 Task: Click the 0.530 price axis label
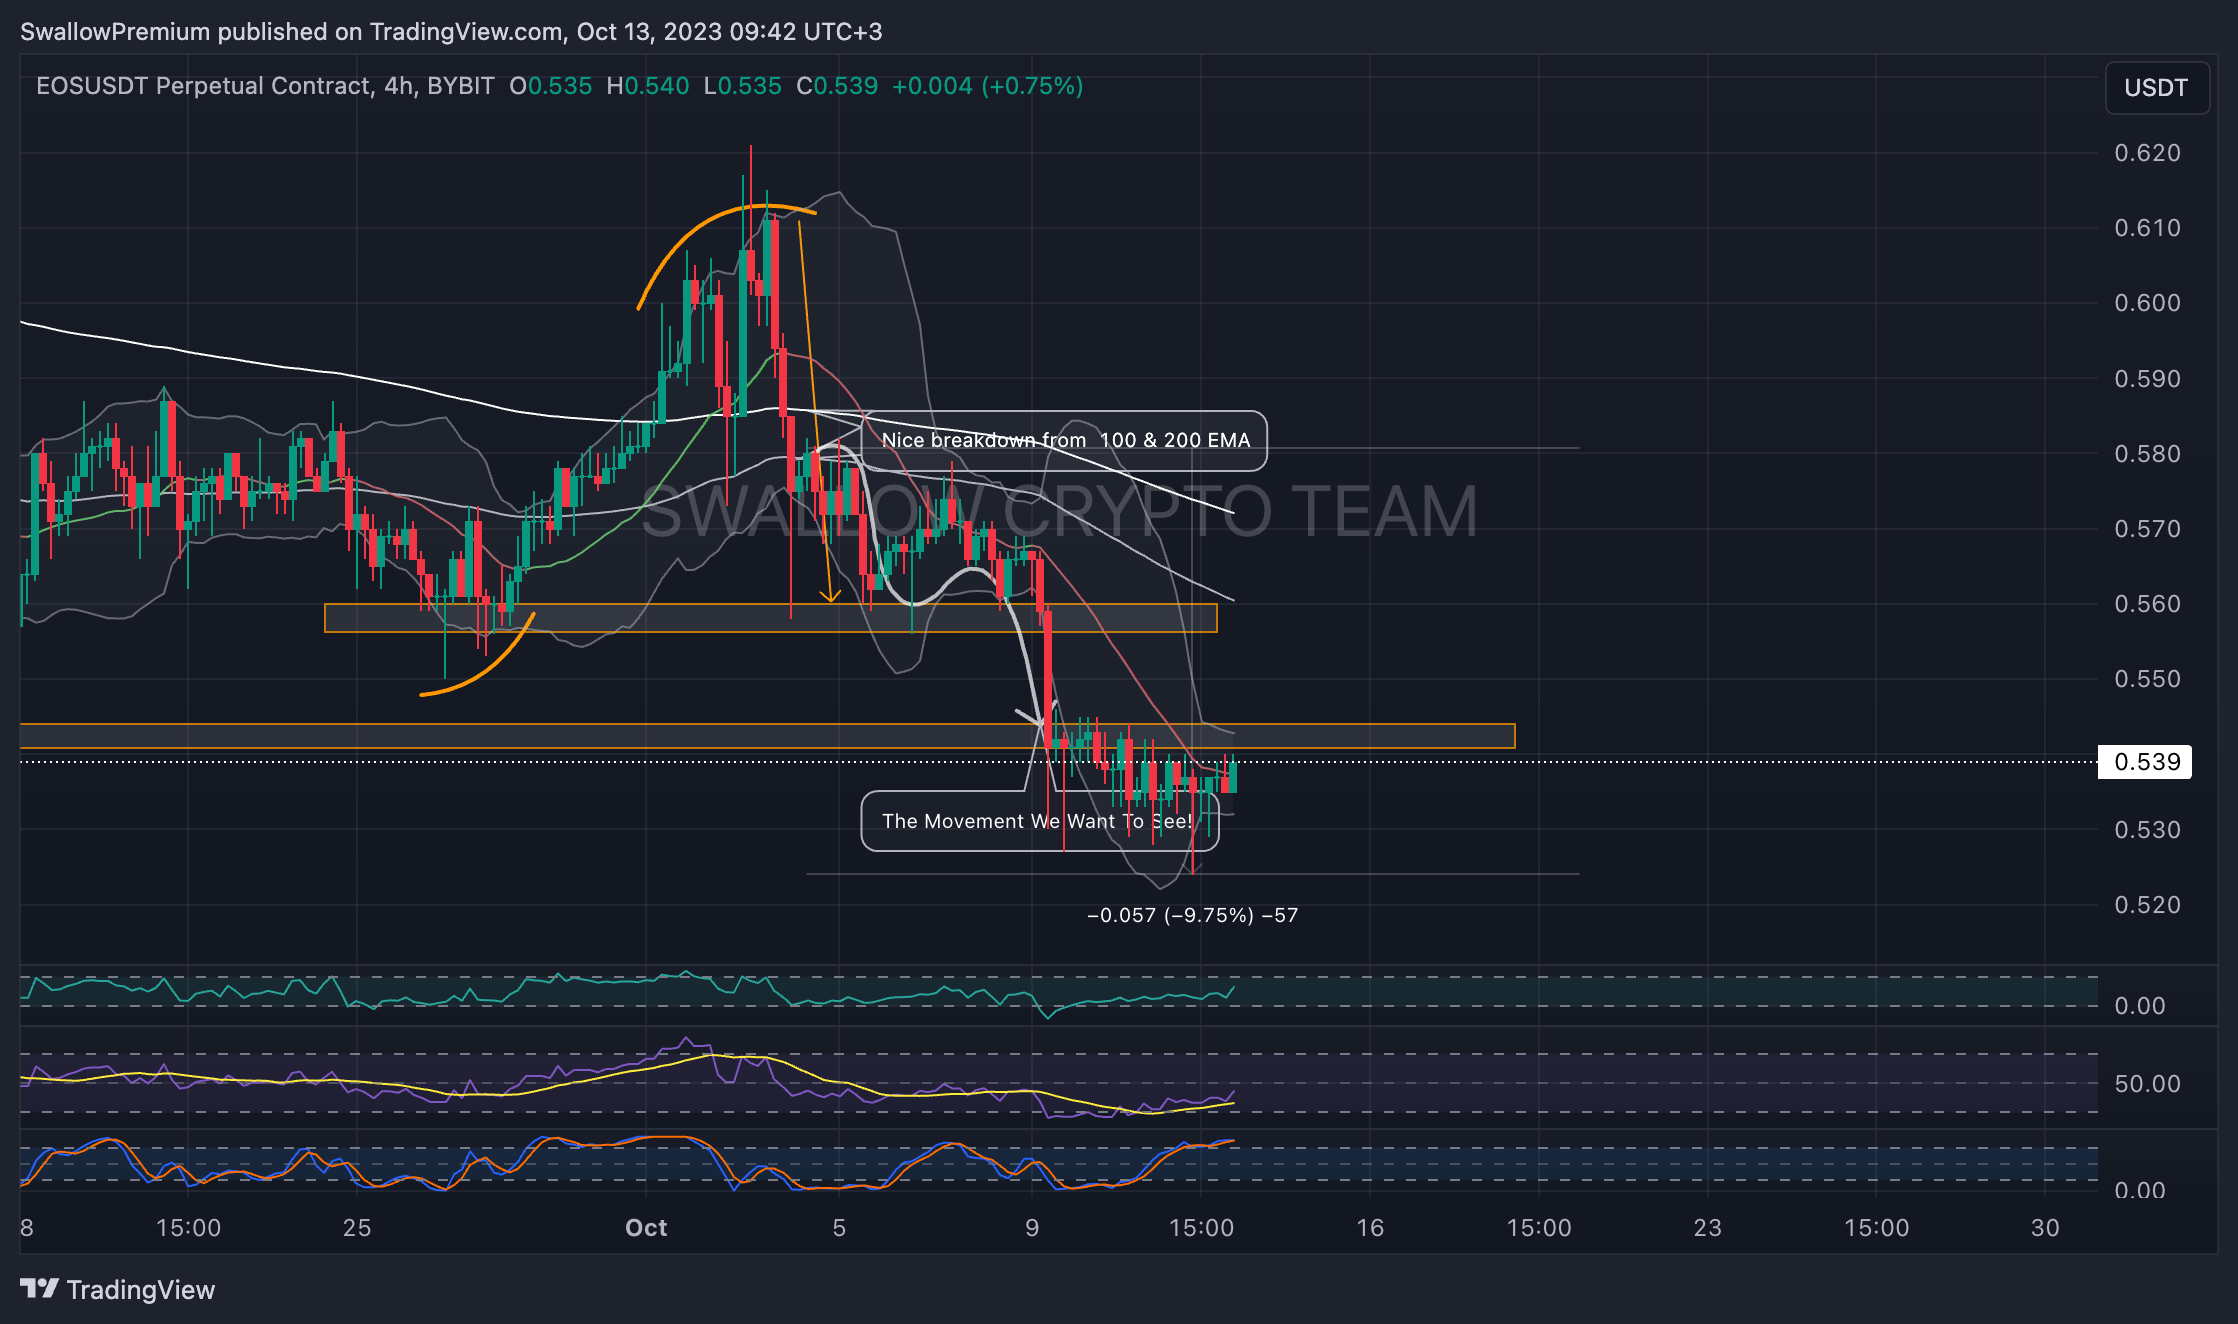click(x=2147, y=830)
